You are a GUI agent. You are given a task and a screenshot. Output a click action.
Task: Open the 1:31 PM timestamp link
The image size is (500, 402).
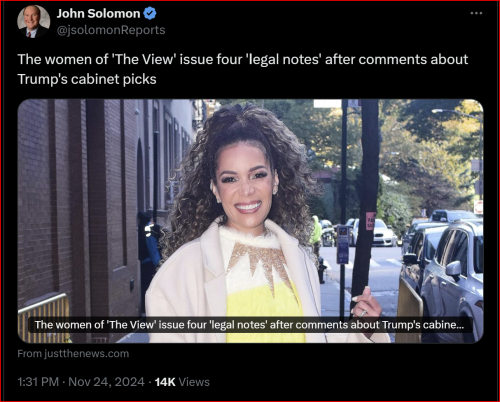pos(38,382)
